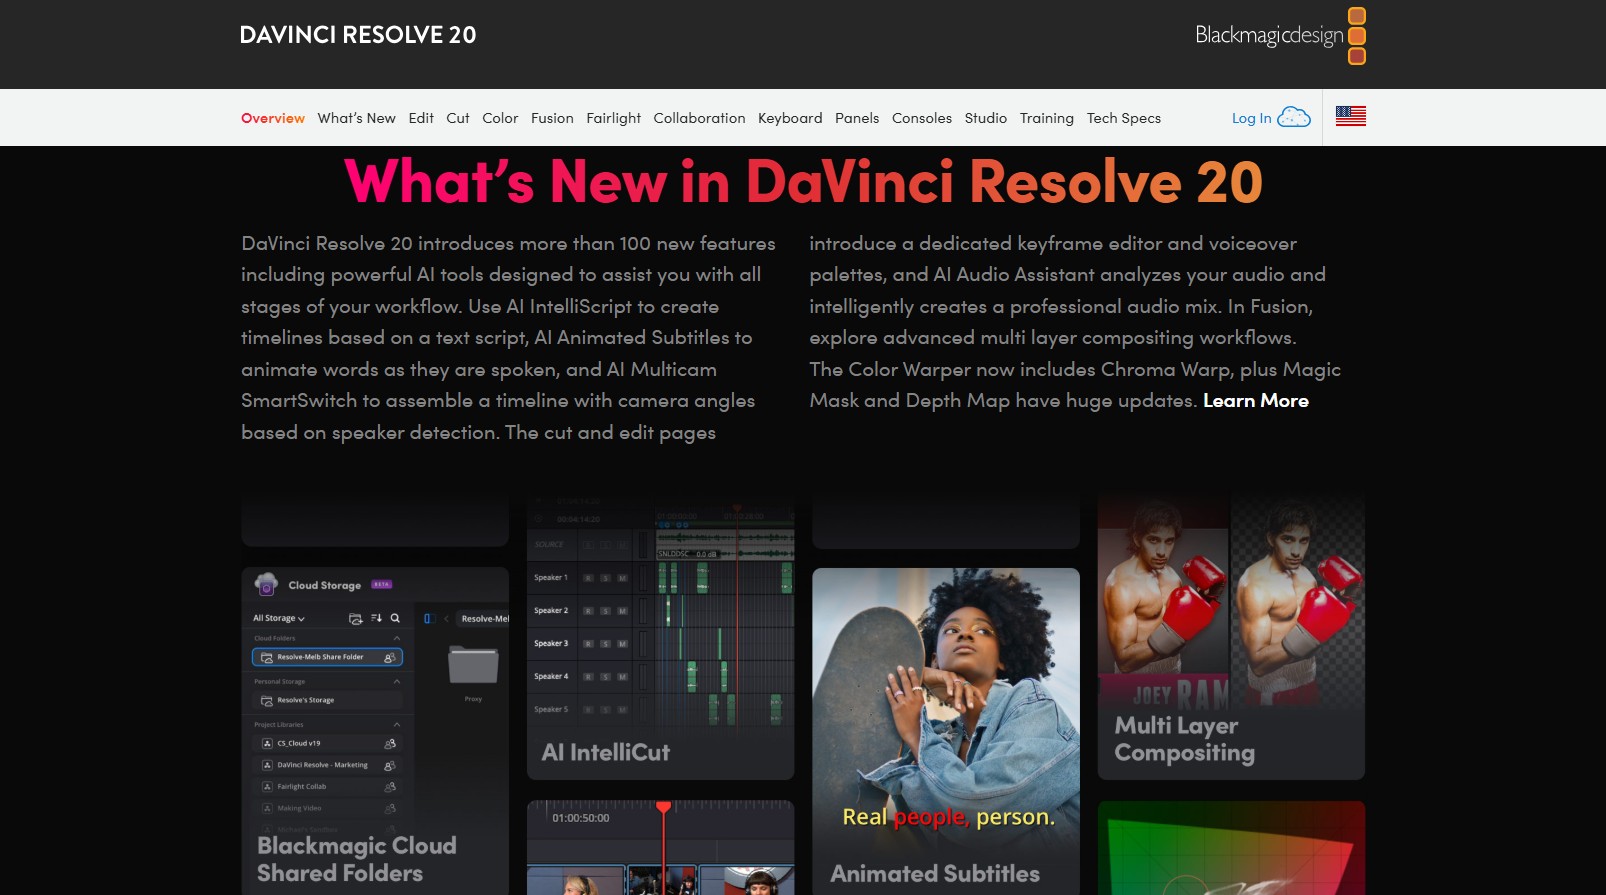Solo Speaker 4 with its S button

tap(605, 677)
